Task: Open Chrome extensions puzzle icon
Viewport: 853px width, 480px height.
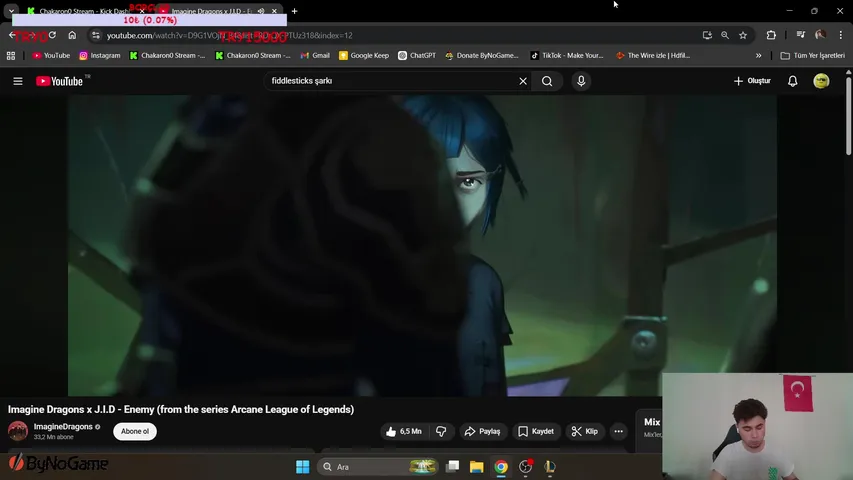Action: [x=771, y=35]
